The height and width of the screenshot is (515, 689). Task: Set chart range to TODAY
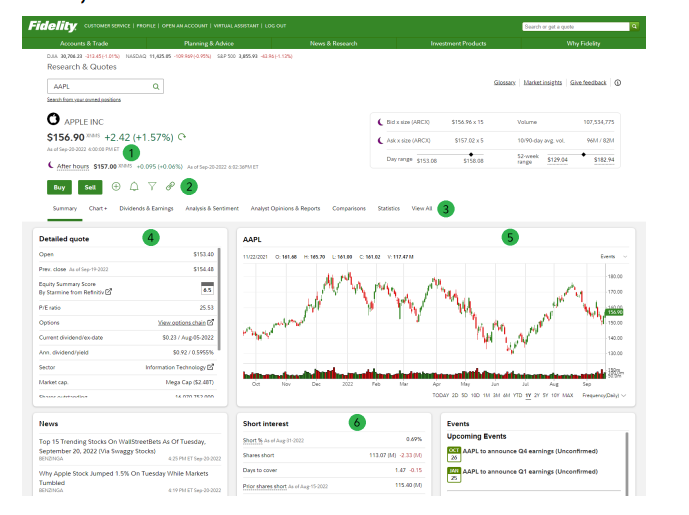(x=441, y=395)
